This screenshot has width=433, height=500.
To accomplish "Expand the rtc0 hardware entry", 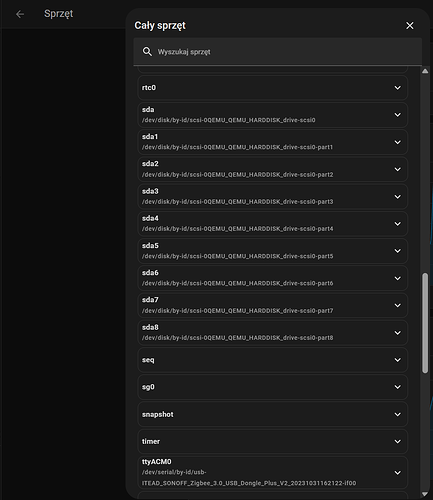I will tap(273, 88).
